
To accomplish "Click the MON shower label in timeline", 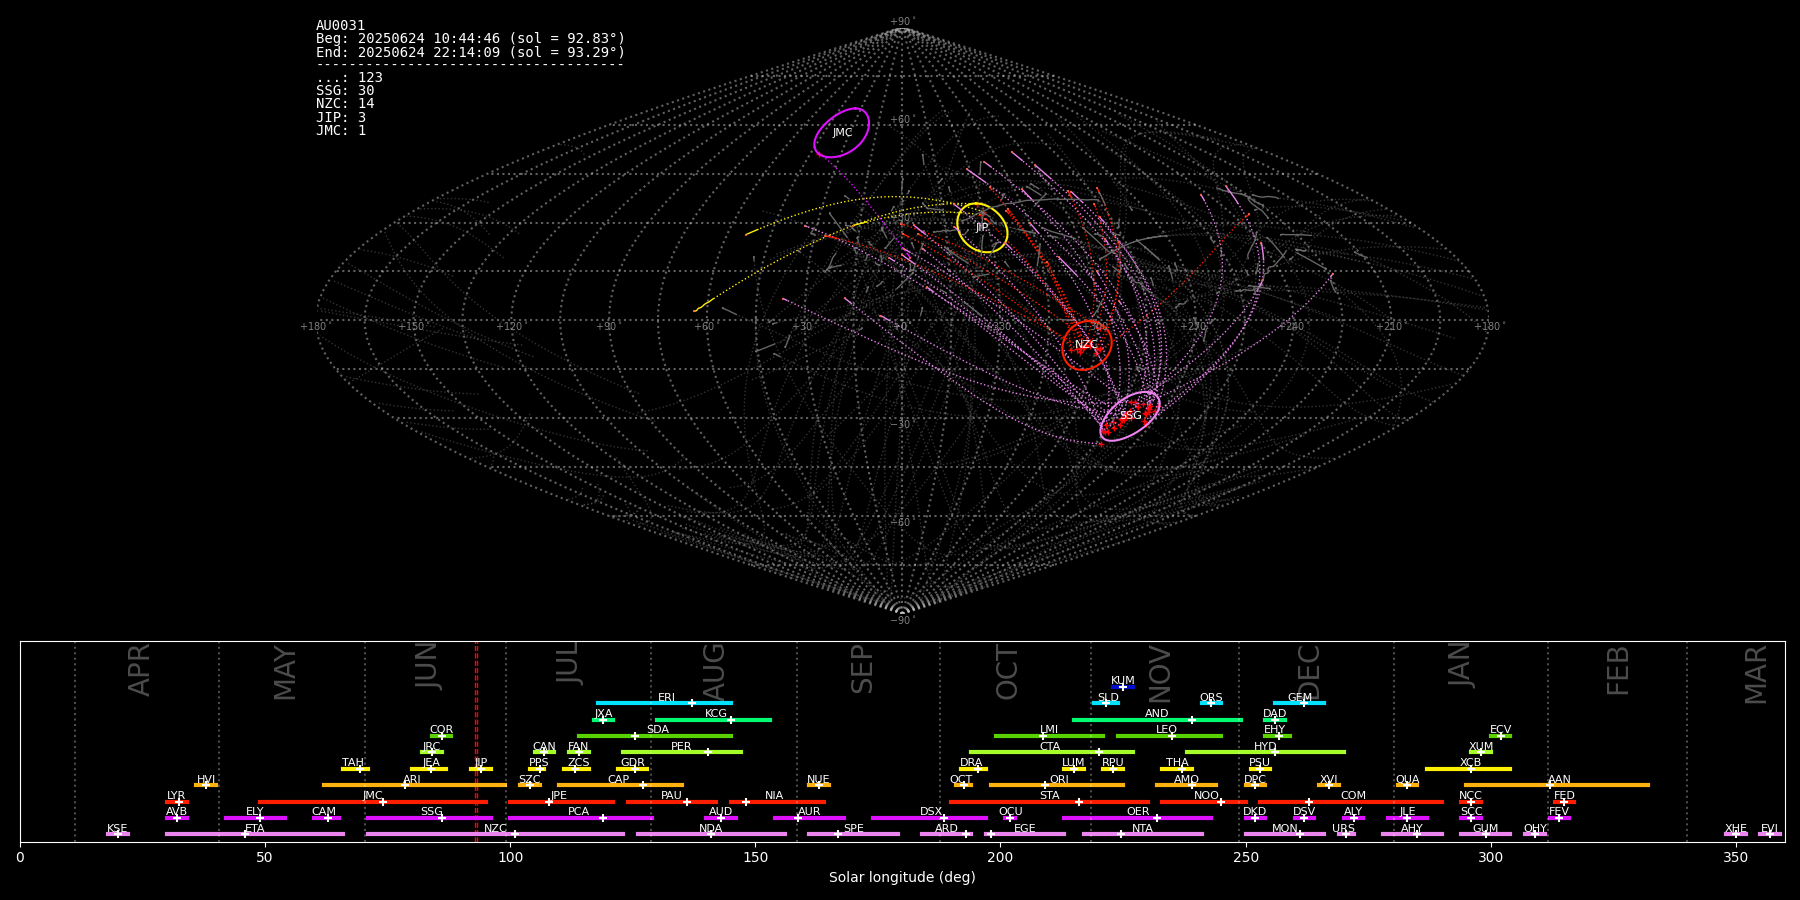I will 1285,829.
